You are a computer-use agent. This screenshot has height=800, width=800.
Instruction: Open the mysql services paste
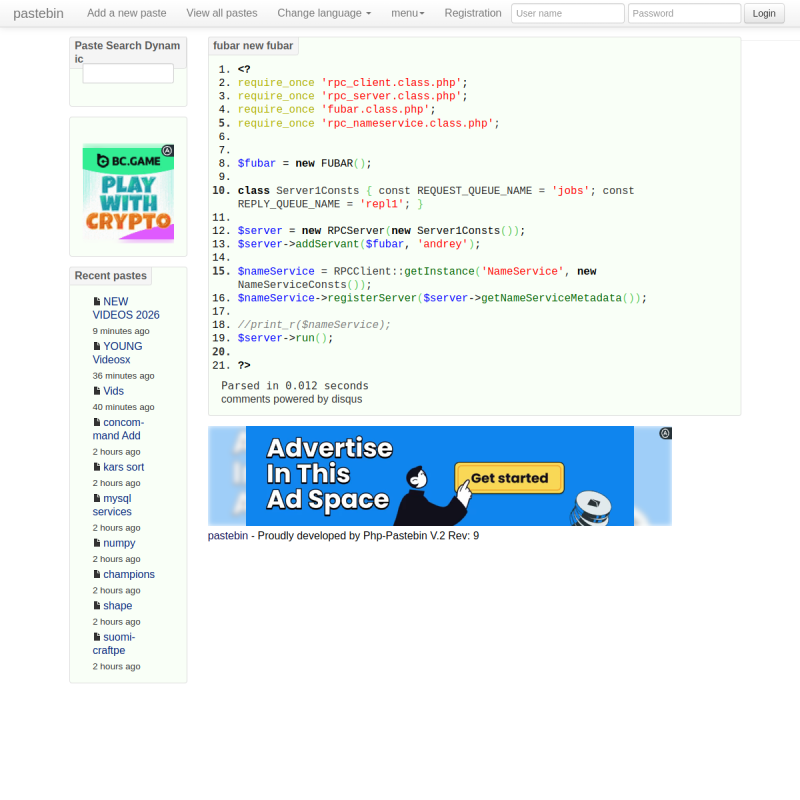click(x=112, y=505)
